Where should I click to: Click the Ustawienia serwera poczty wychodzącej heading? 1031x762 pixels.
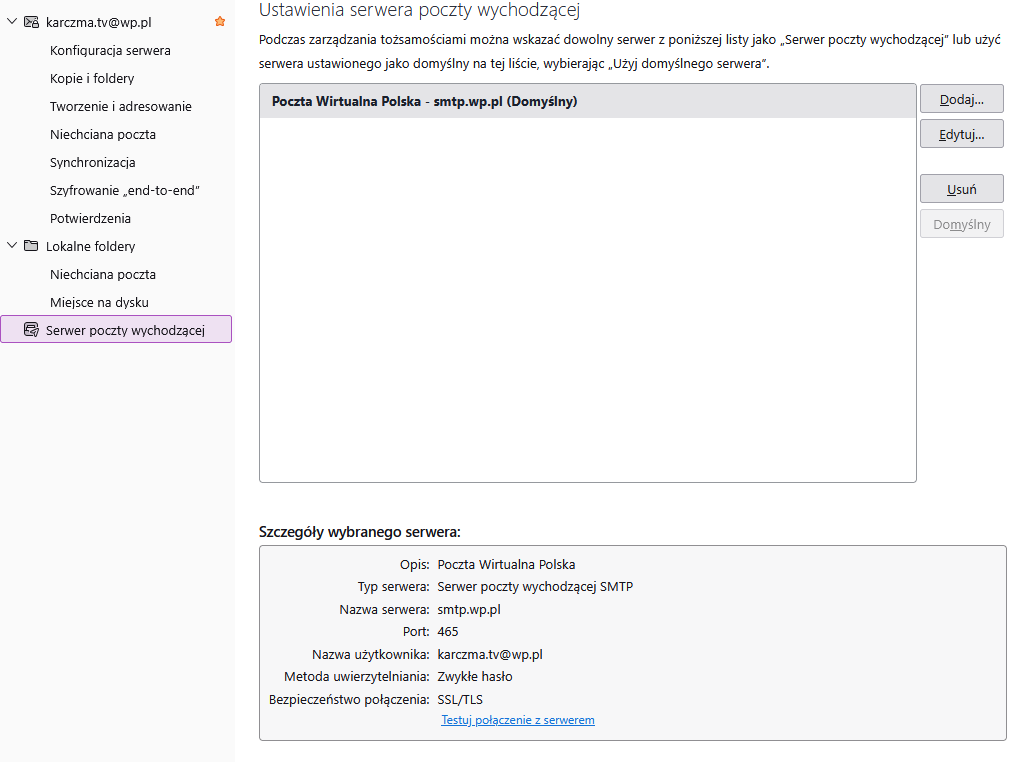pos(420,11)
